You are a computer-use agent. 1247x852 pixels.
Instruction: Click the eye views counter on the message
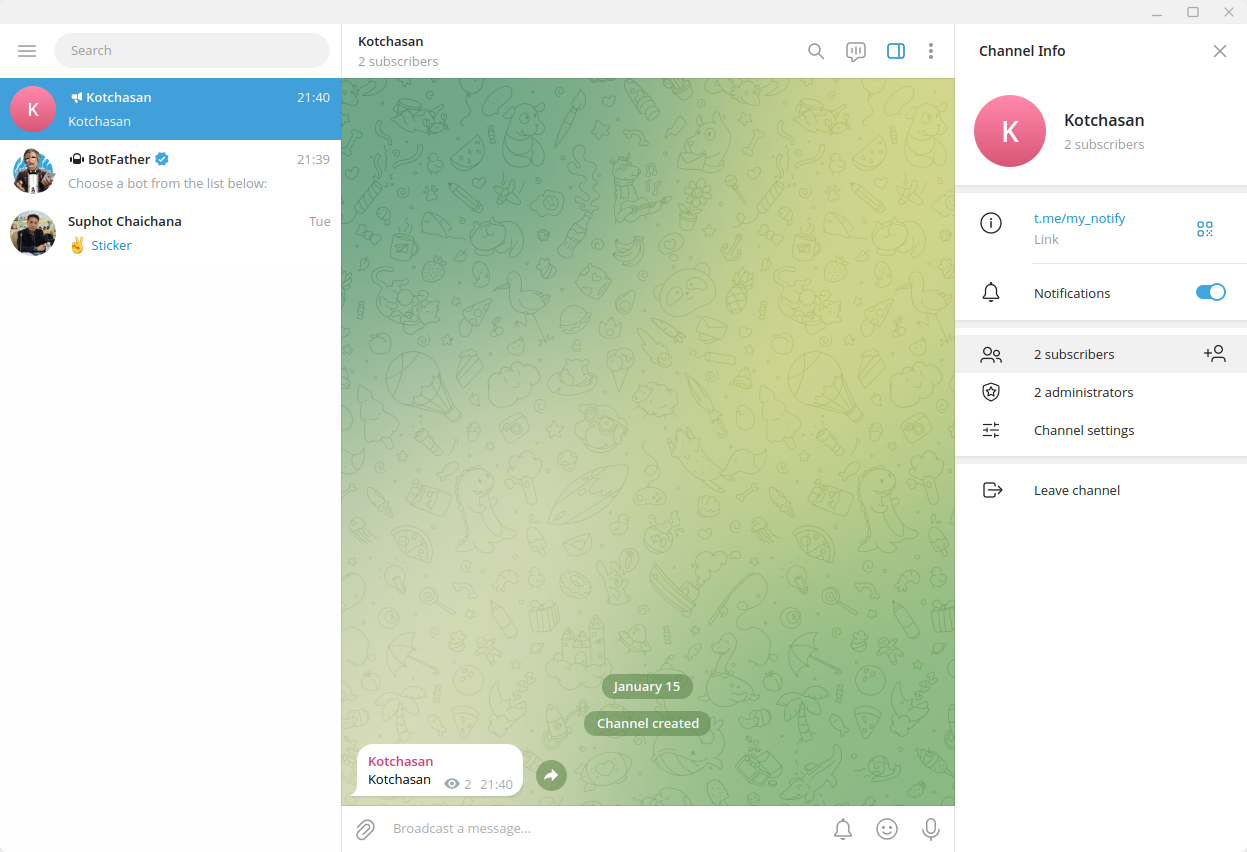click(x=457, y=784)
